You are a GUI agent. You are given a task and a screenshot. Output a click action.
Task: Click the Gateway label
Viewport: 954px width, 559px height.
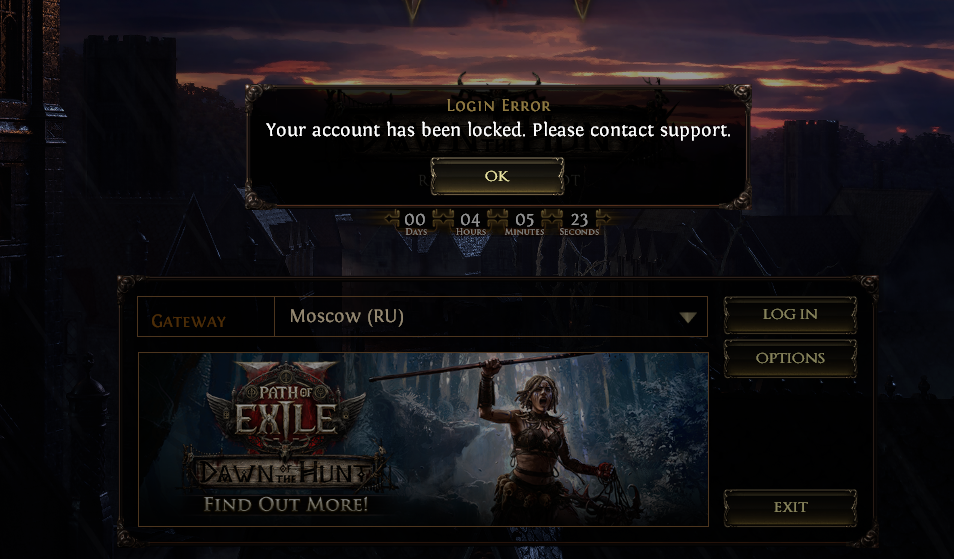click(x=188, y=321)
